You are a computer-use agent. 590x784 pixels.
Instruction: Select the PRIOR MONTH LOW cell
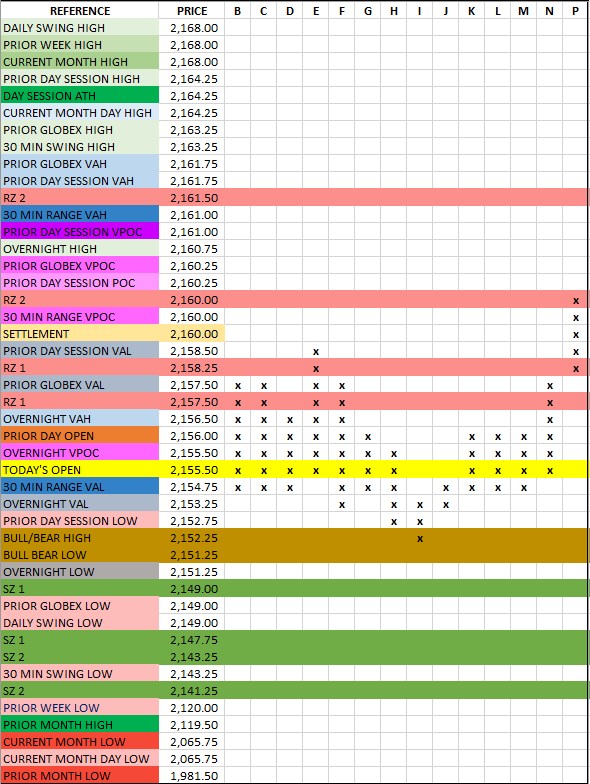click(80, 776)
